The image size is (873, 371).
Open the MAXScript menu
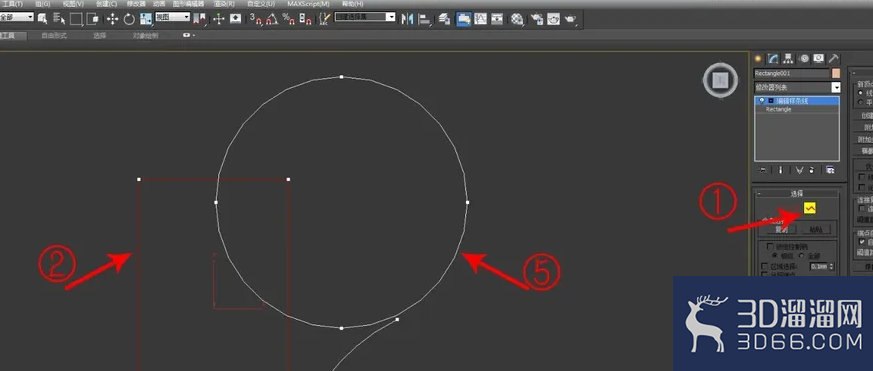[308, 4]
